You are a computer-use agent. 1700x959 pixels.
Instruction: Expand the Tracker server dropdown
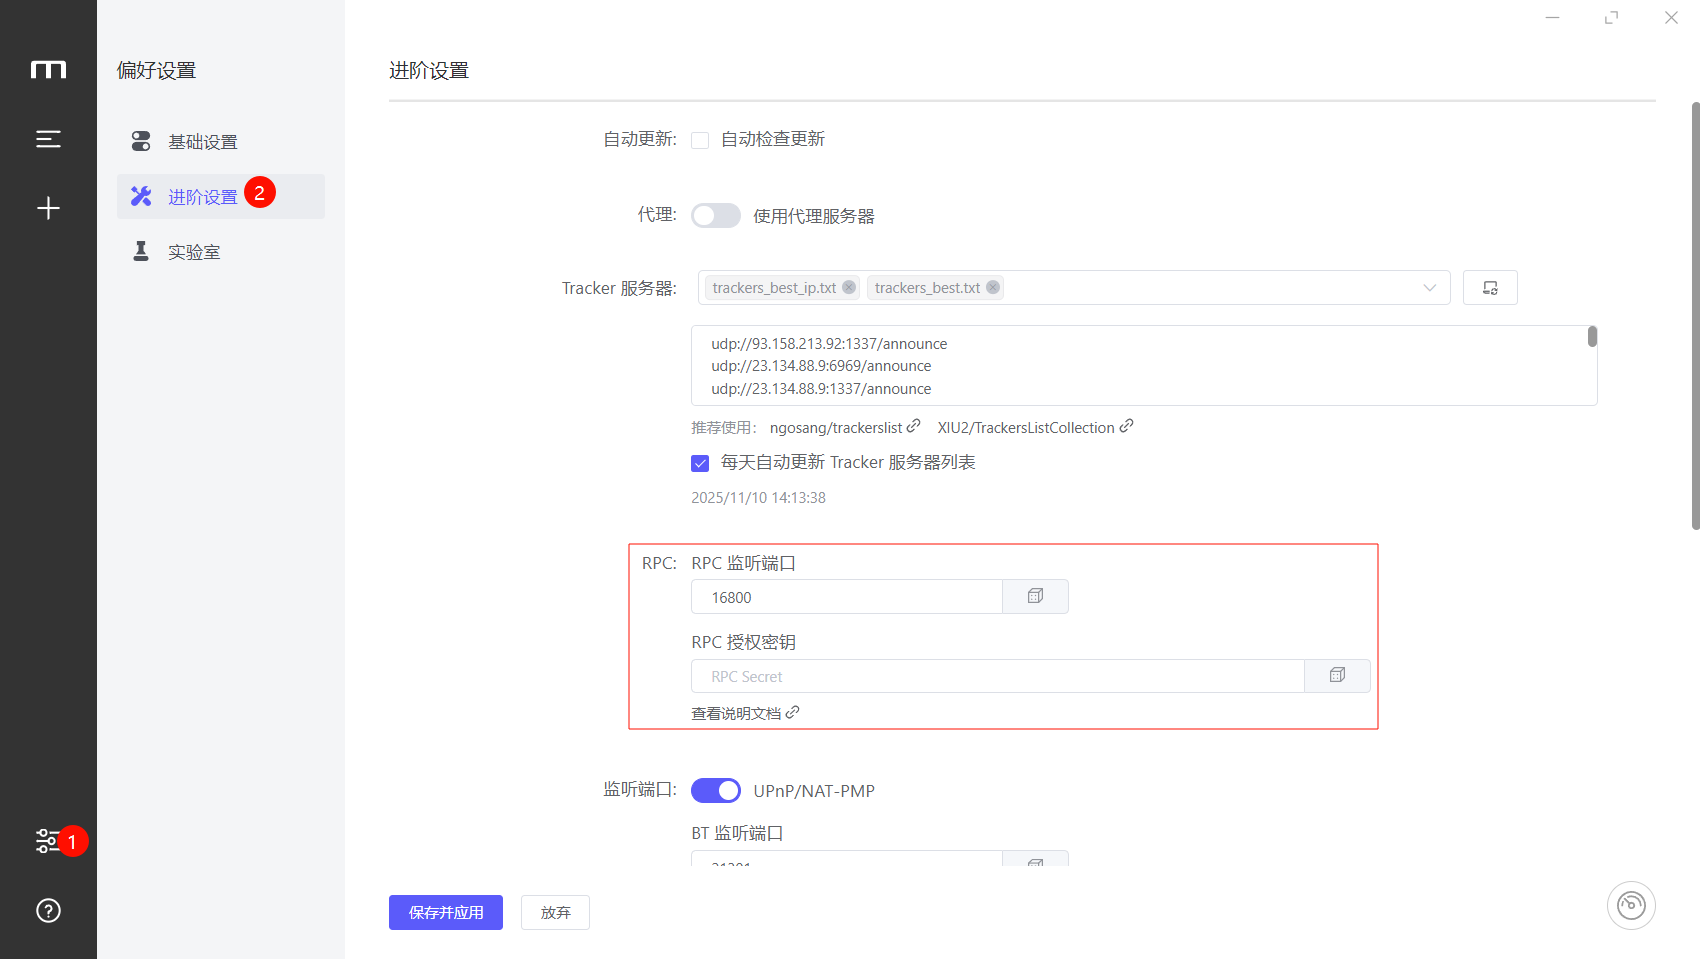pos(1429,287)
